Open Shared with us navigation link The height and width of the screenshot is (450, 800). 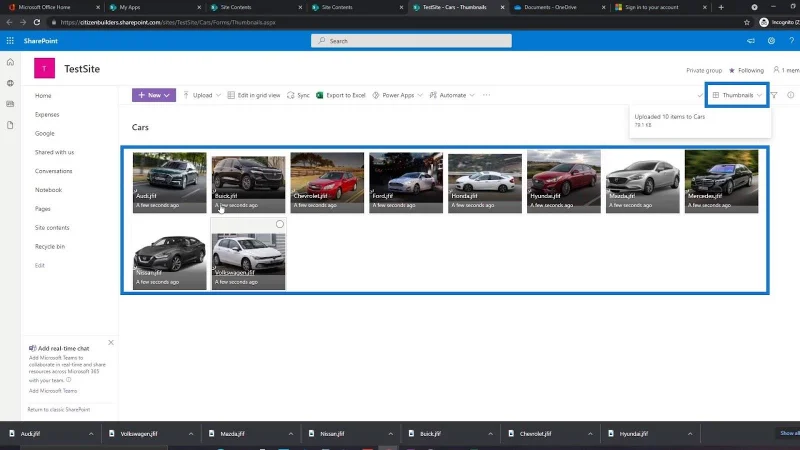pyautogui.click(x=54, y=152)
